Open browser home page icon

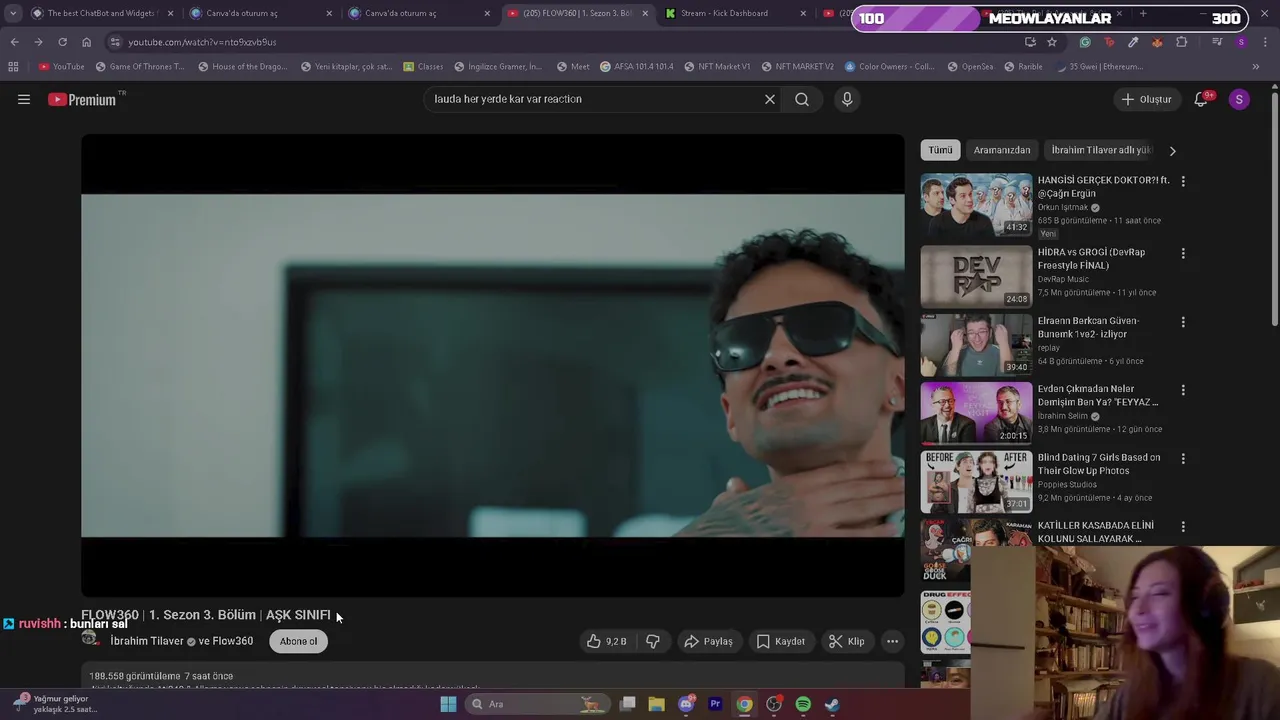[x=86, y=42]
